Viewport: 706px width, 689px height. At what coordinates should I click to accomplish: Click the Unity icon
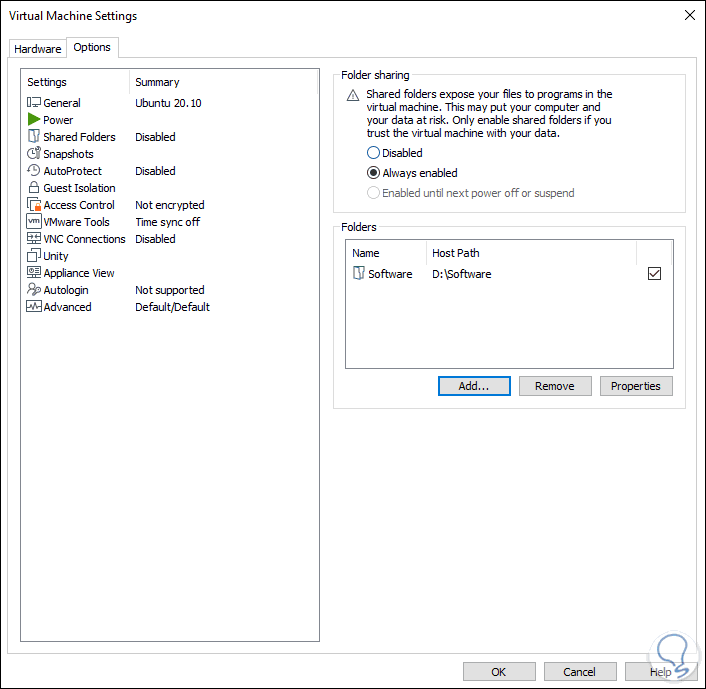(x=34, y=255)
